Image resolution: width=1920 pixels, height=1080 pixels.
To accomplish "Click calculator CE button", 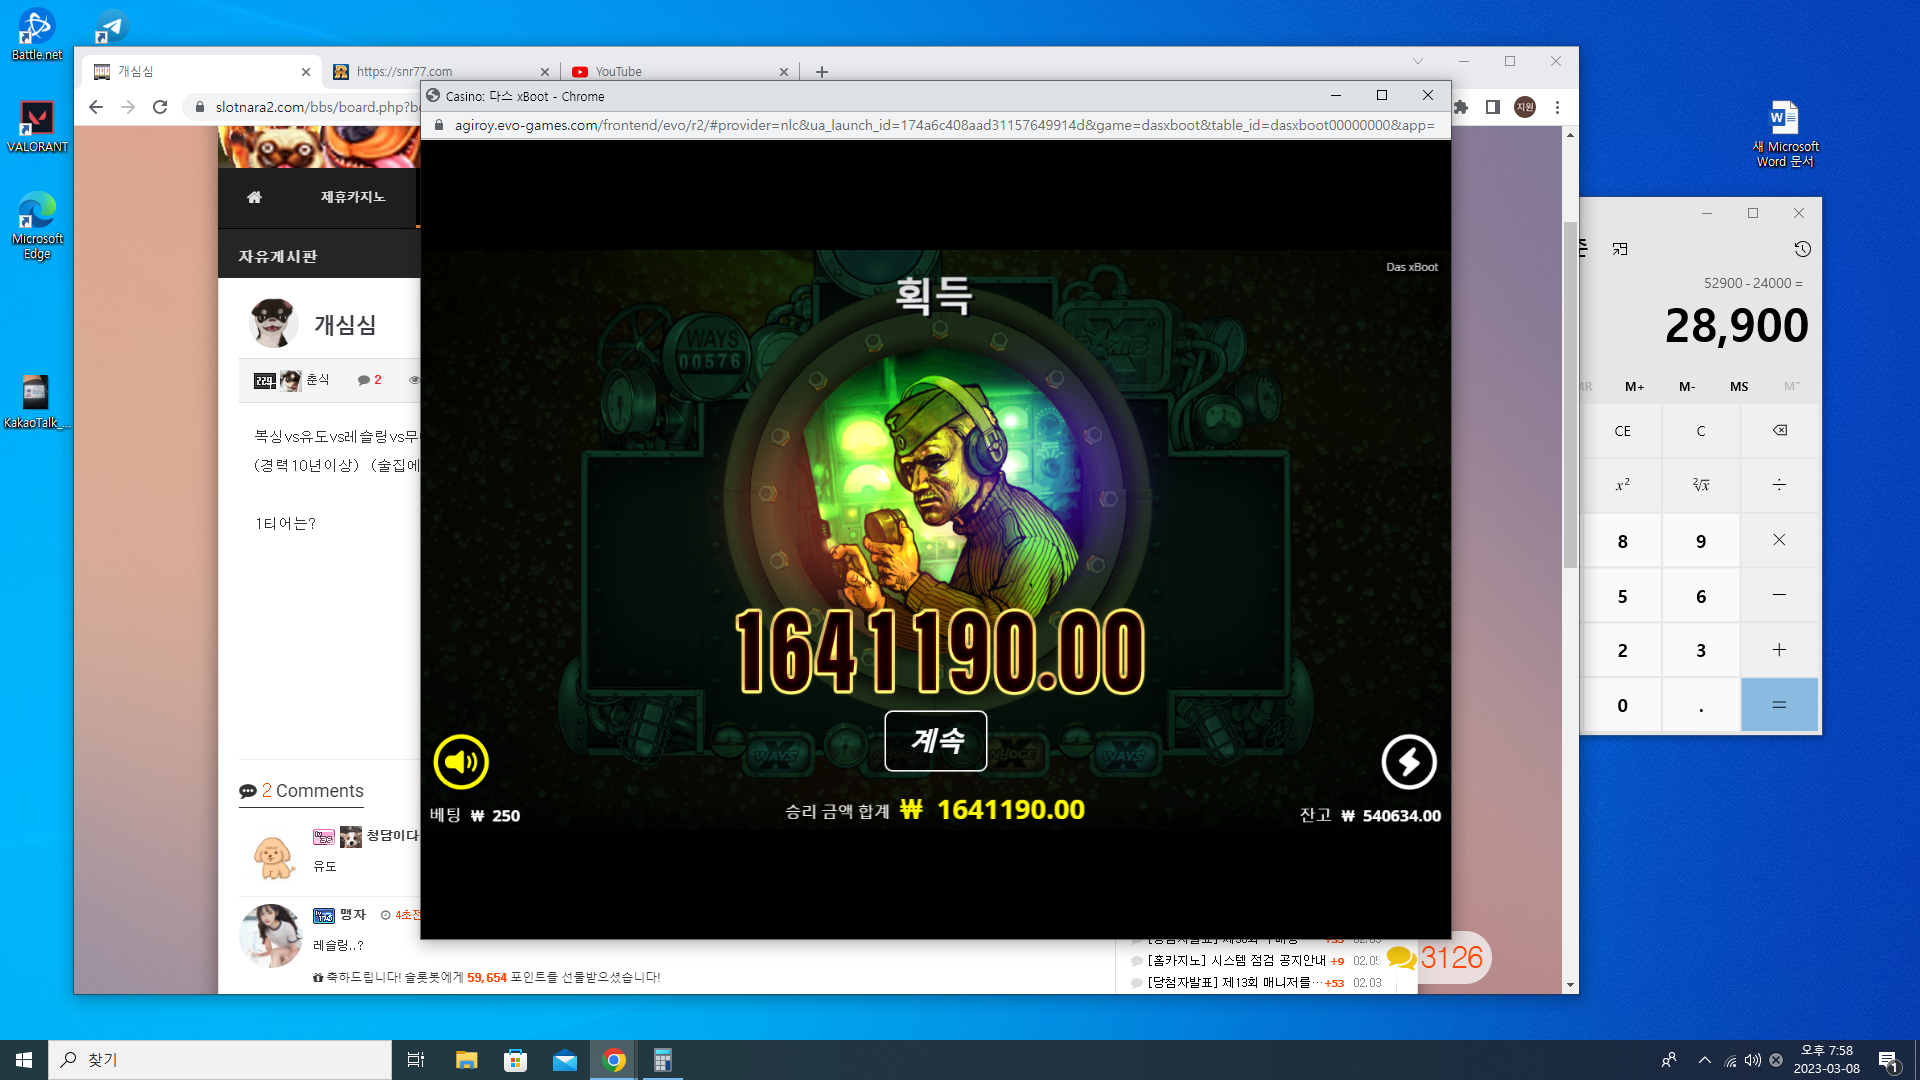I will pyautogui.click(x=1622, y=431).
